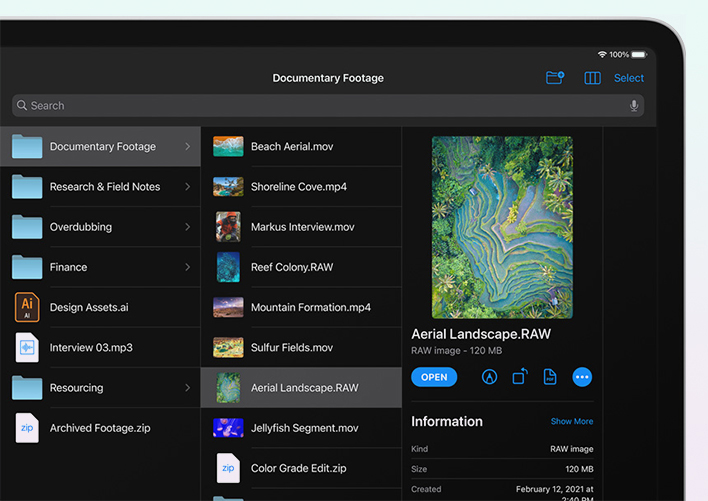Expand the Overdubbing folder chevron
708x501 pixels.
(187, 227)
